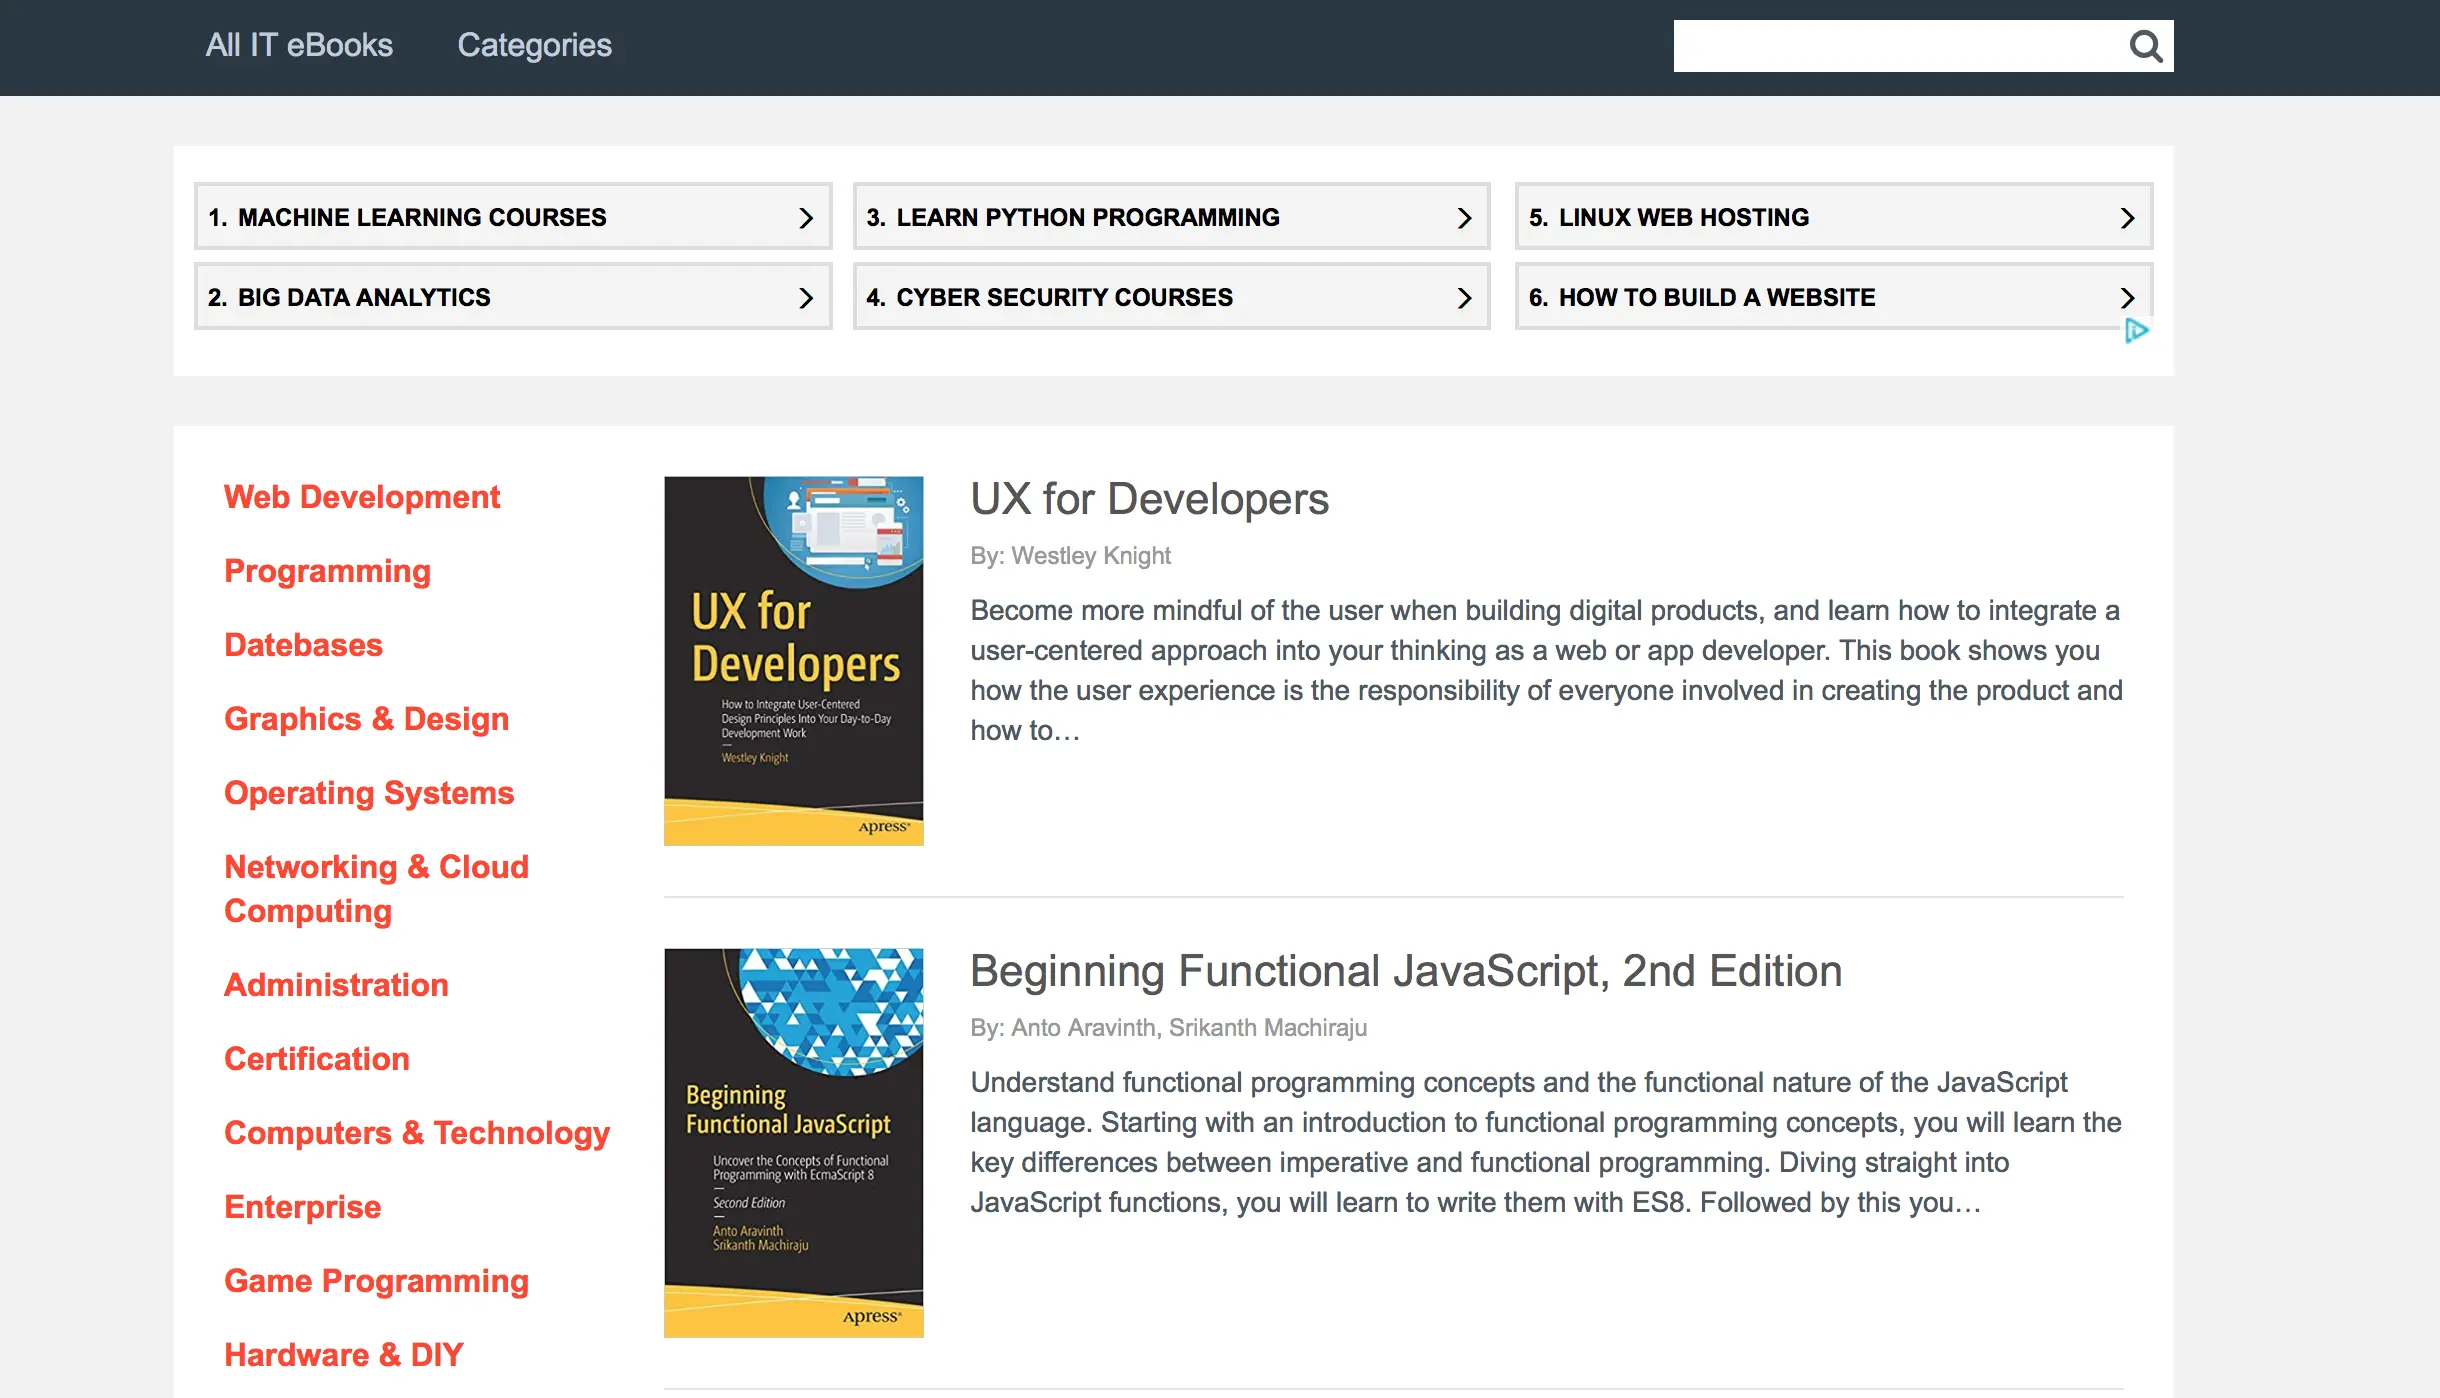This screenshot has width=2440, height=1398.
Task: Select Hardware & DIY category
Action: [x=343, y=1355]
